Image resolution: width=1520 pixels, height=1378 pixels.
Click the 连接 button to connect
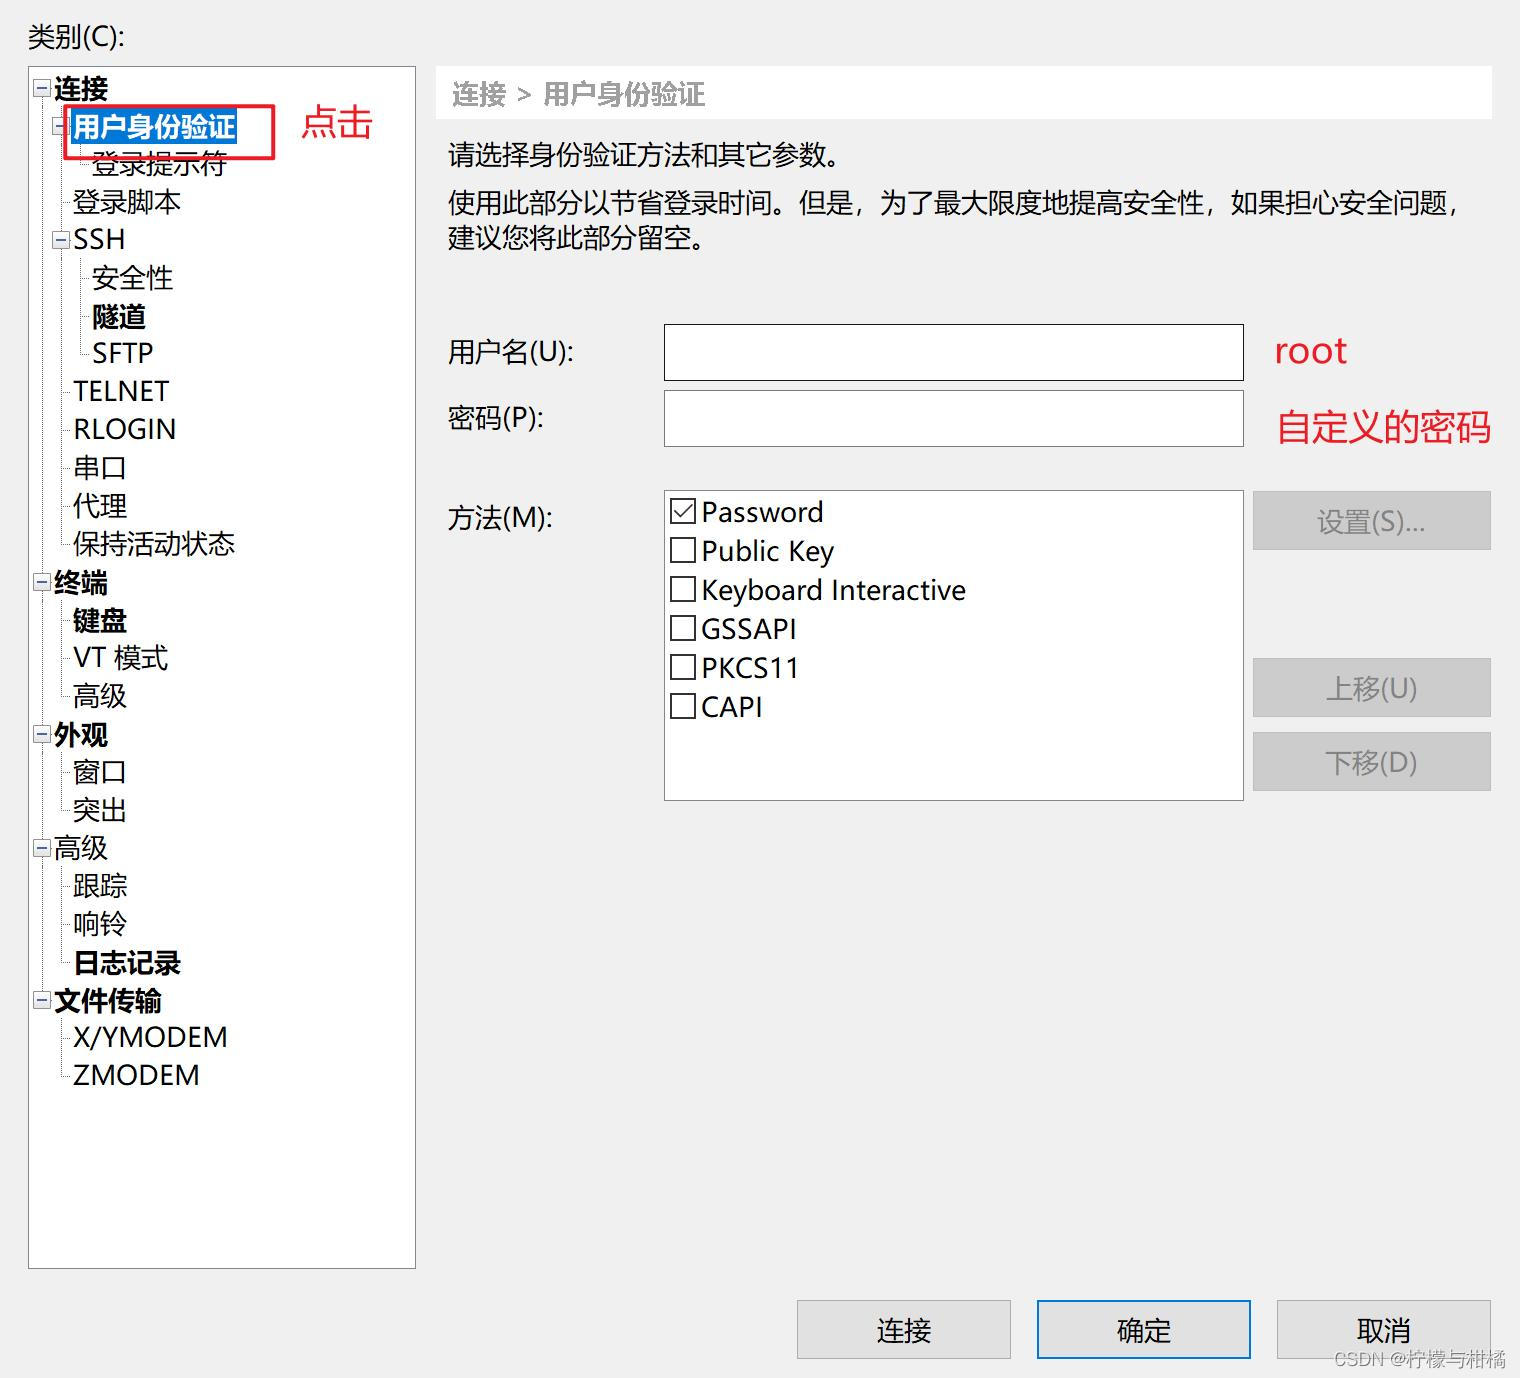(x=902, y=1330)
